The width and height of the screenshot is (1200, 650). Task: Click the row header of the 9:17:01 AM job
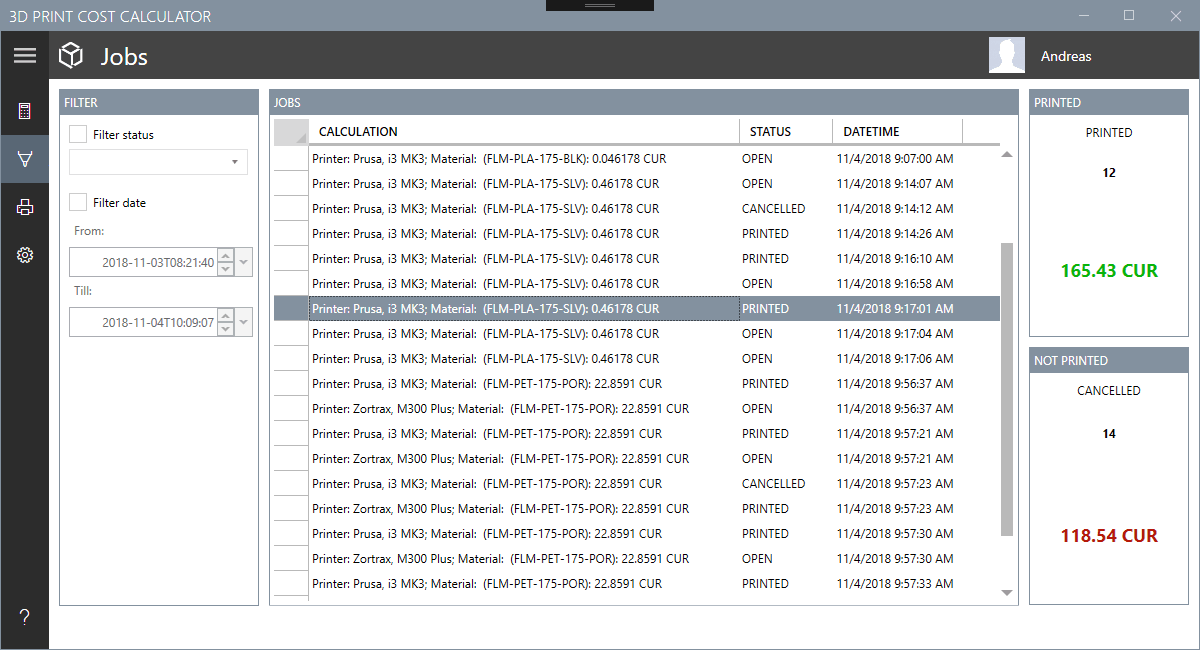(x=291, y=309)
